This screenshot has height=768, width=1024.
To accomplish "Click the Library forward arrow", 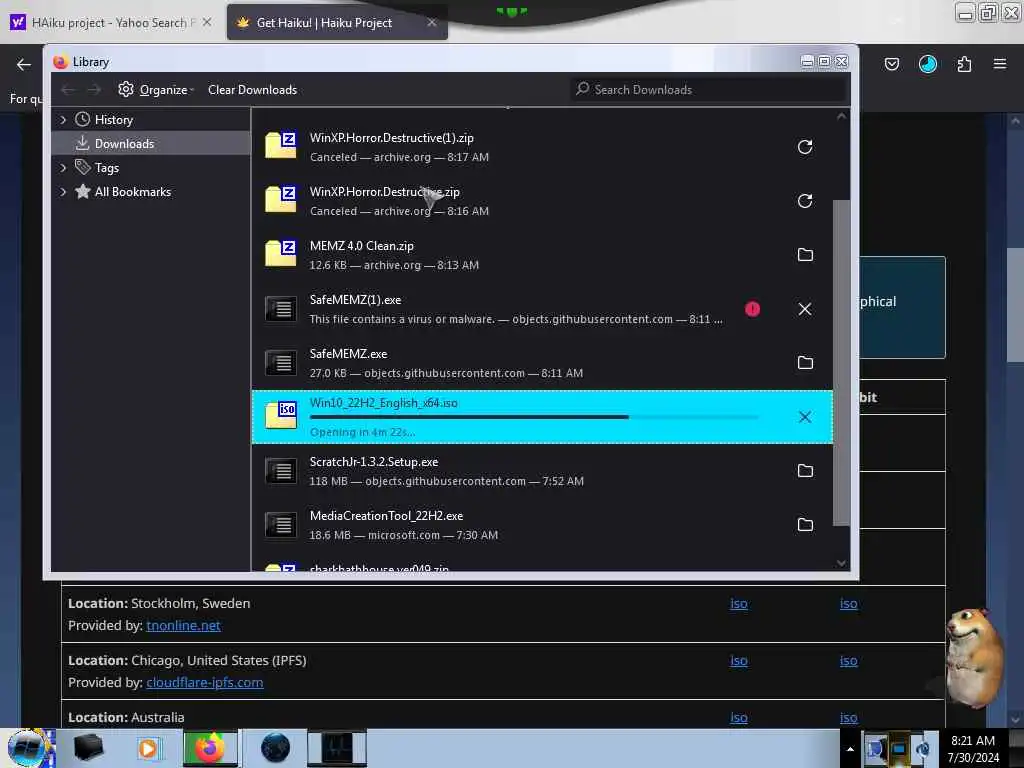I will [x=94, y=89].
